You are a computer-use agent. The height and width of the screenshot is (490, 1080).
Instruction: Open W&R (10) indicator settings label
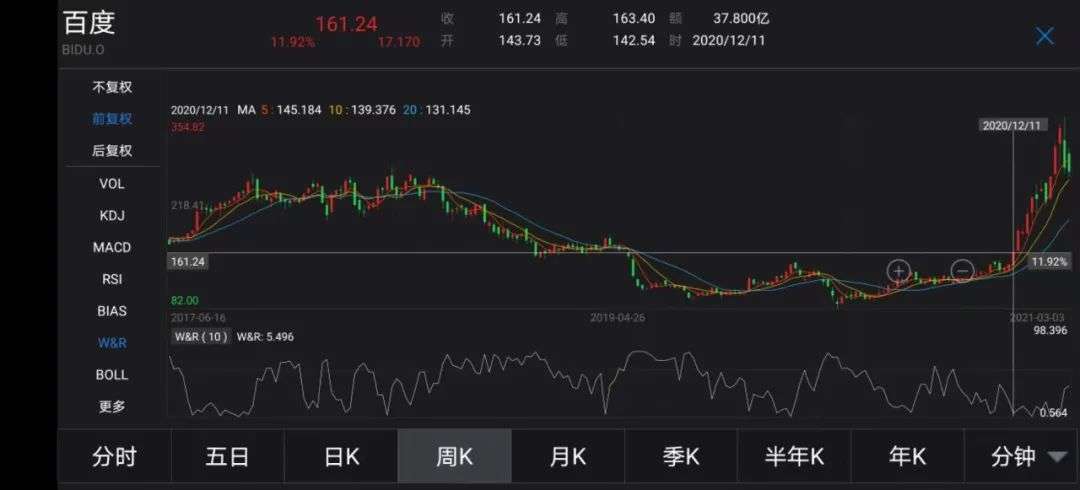click(x=201, y=337)
